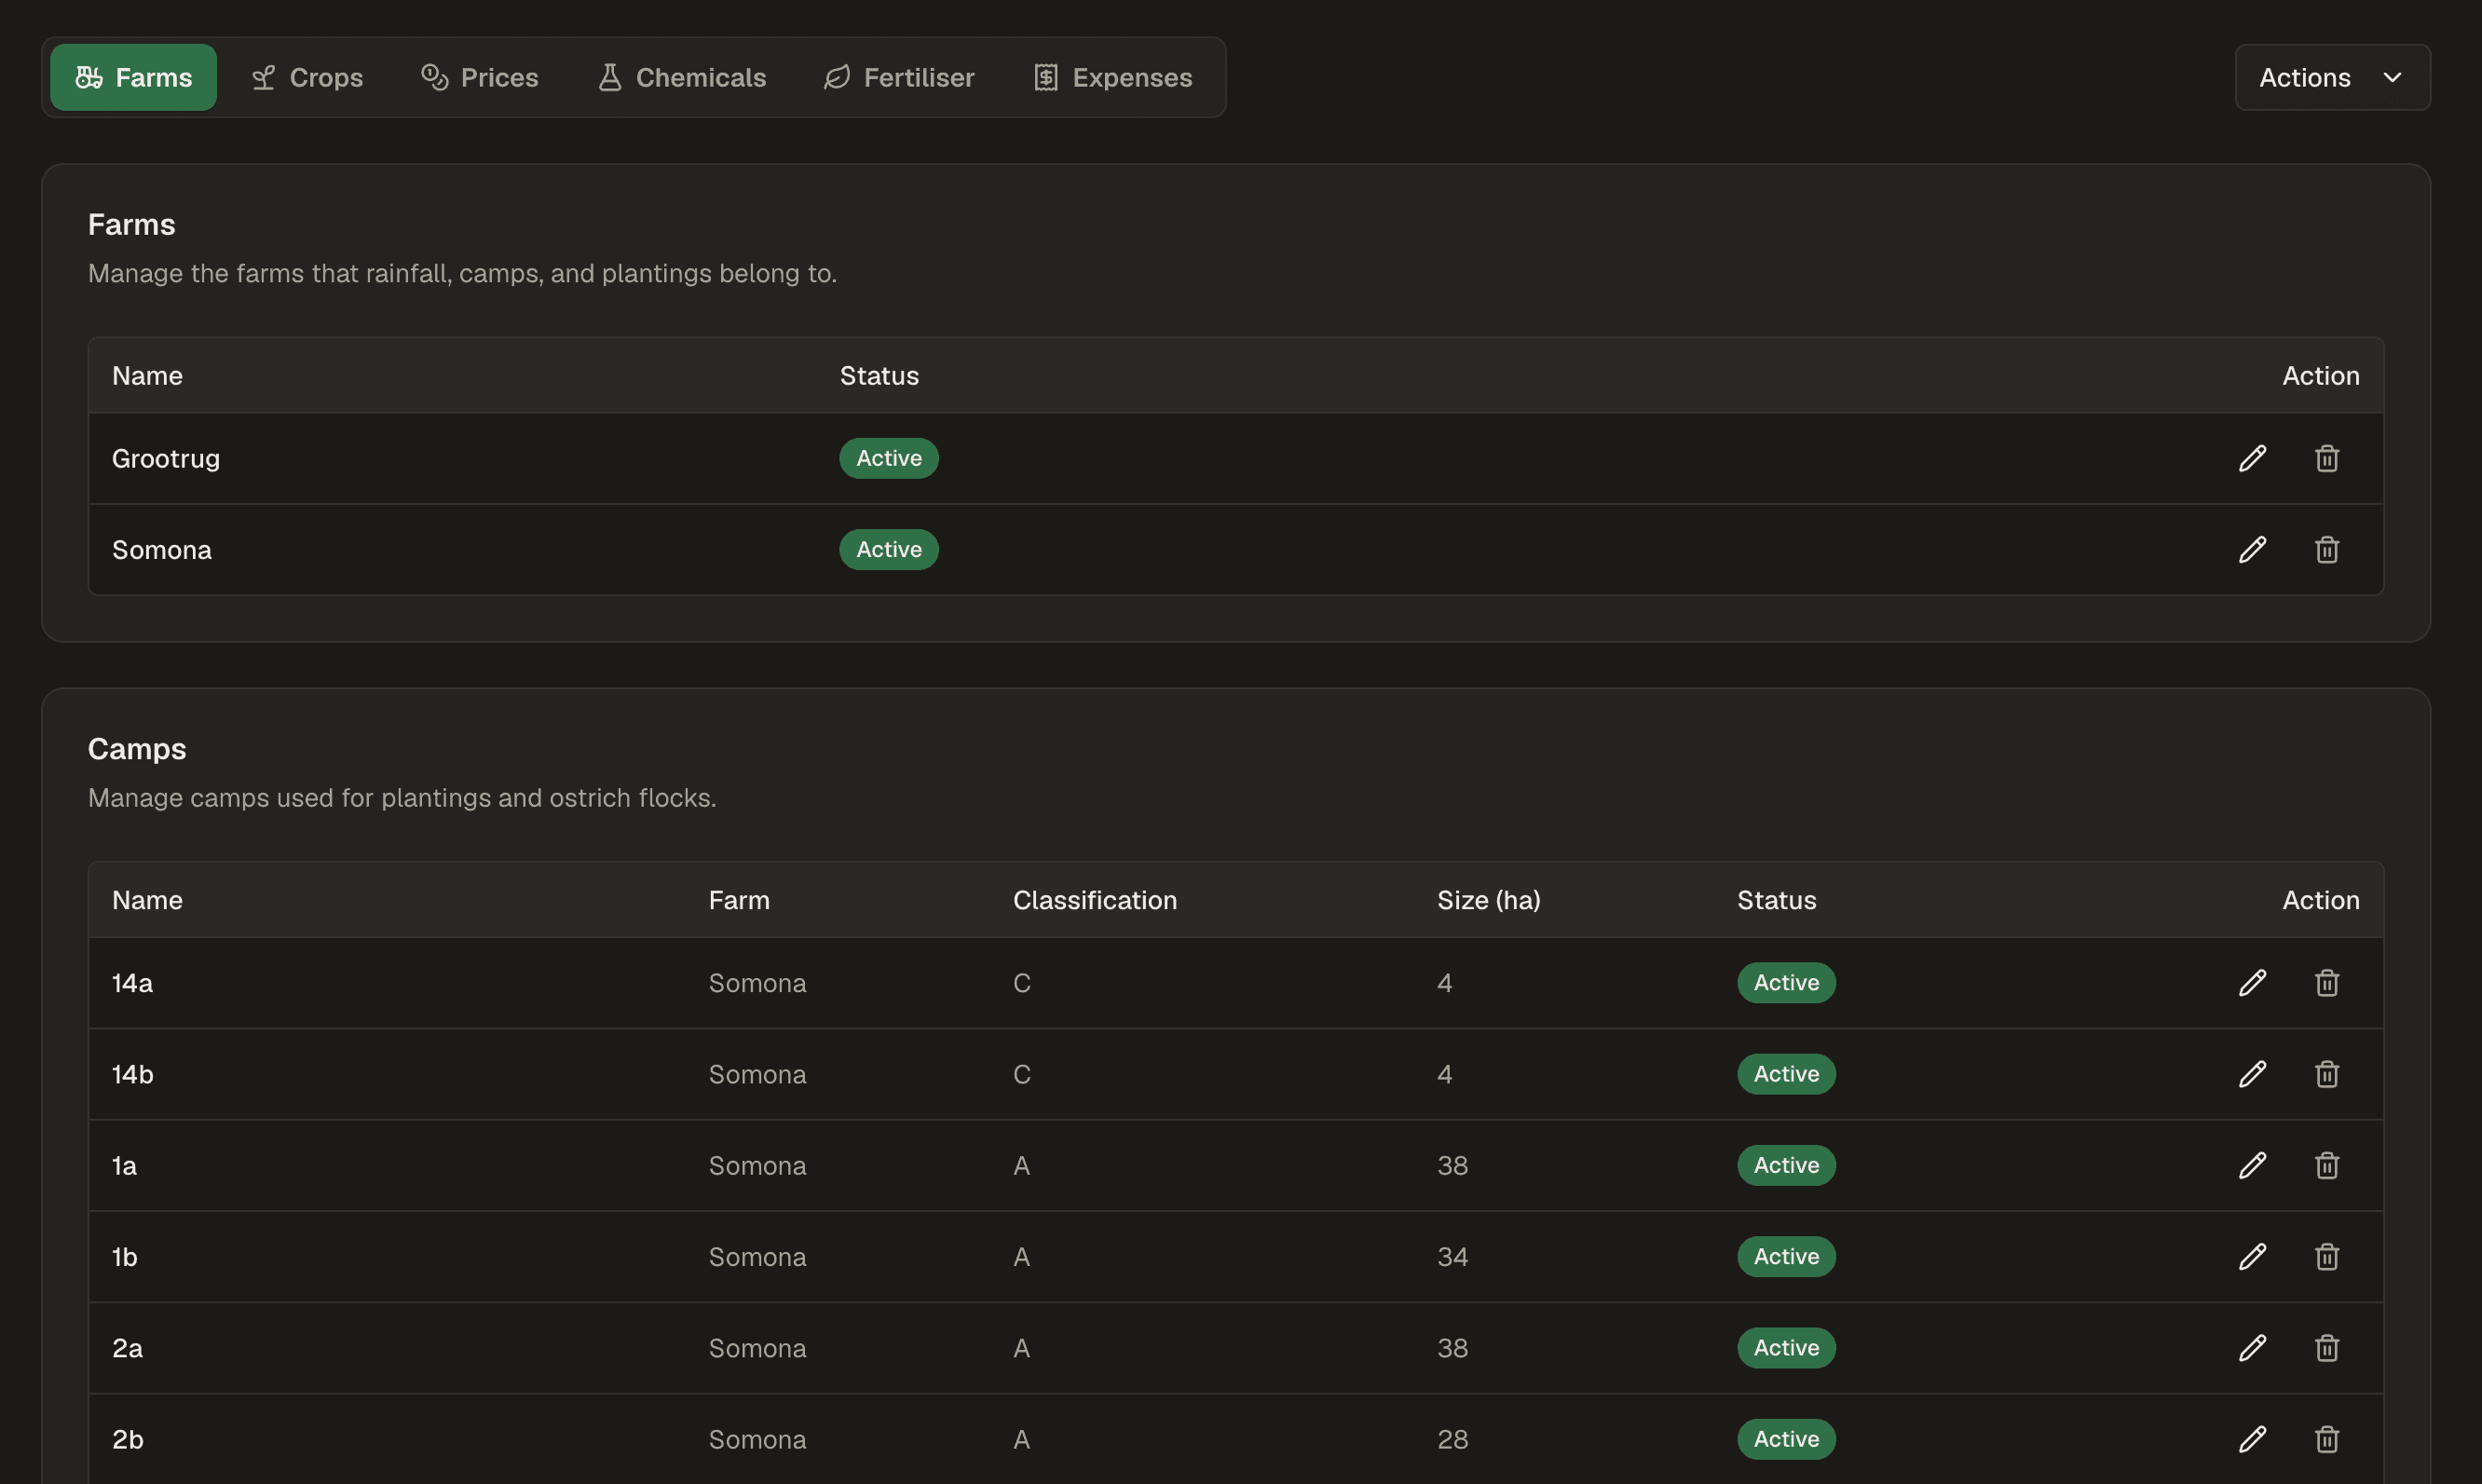Edit camp 14b with pencil icon
2482x1484 pixels.
click(x=2252, y=1074)
